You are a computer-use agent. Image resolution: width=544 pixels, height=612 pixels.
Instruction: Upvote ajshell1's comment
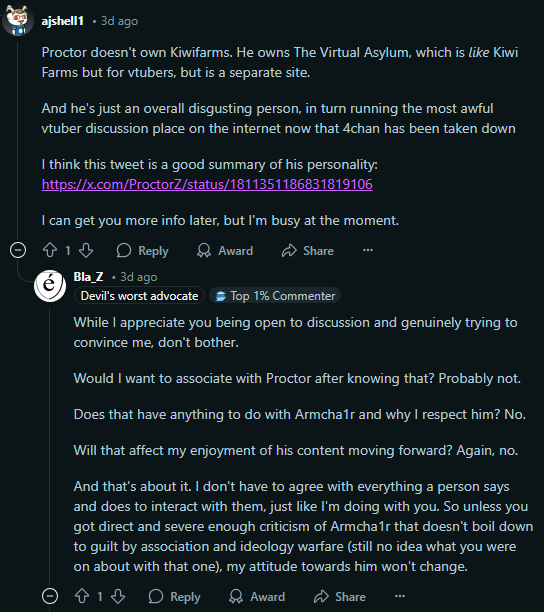tap(50, 250)
